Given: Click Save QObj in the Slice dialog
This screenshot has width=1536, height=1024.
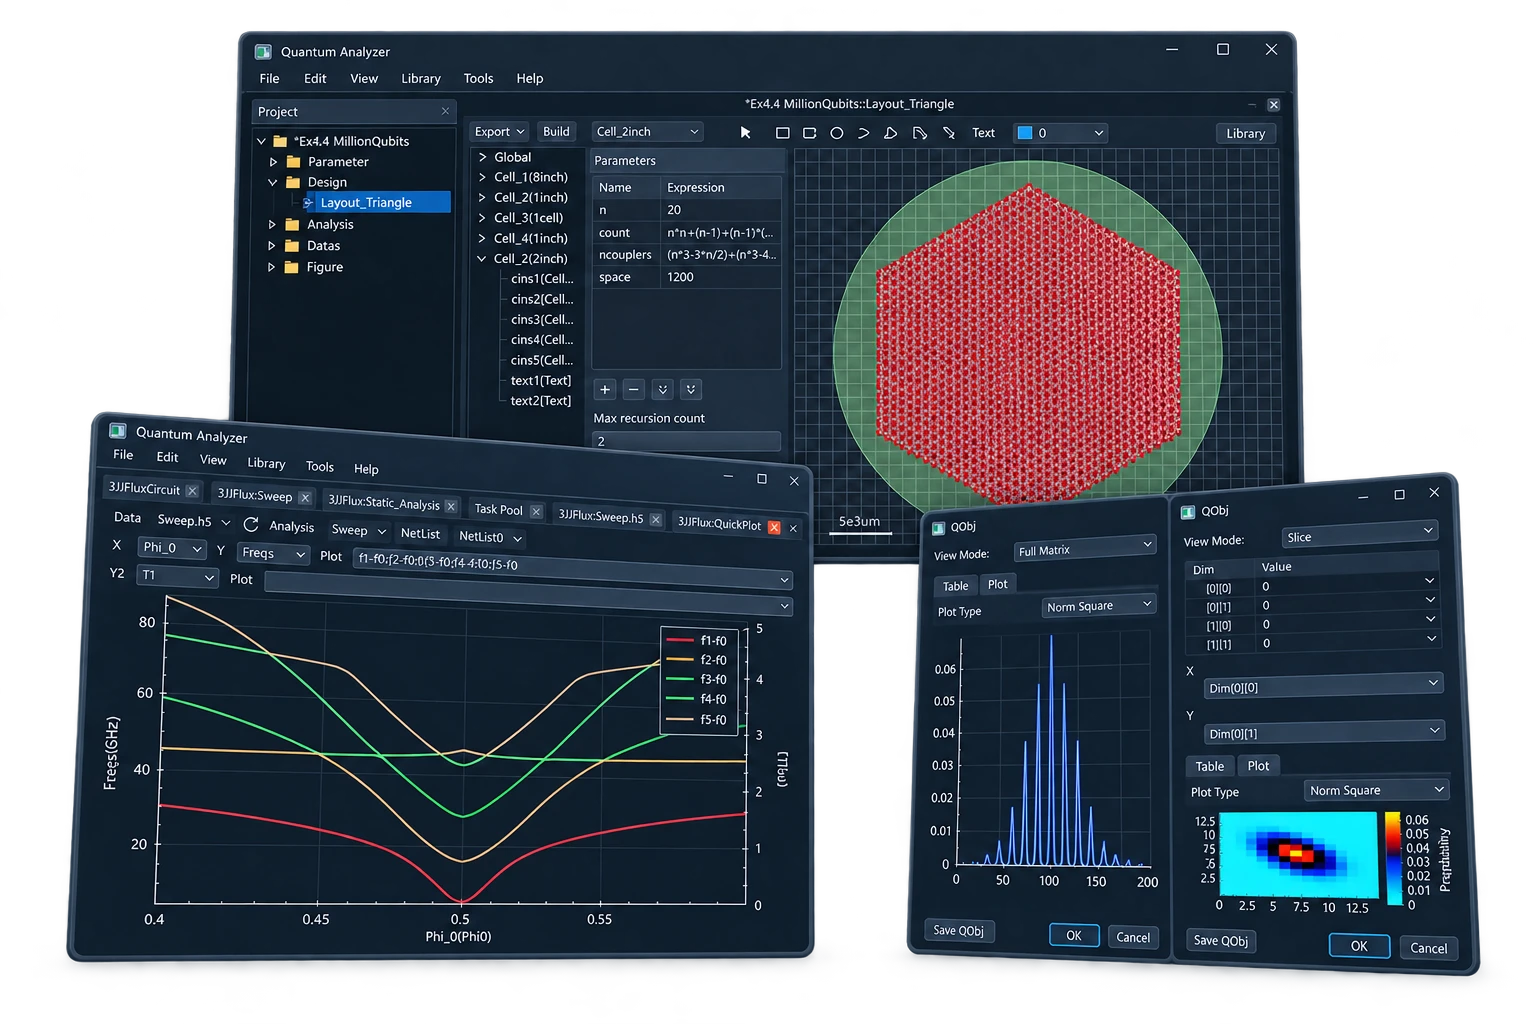Looking at the screenshot, I should click(x=1221, y=940).
